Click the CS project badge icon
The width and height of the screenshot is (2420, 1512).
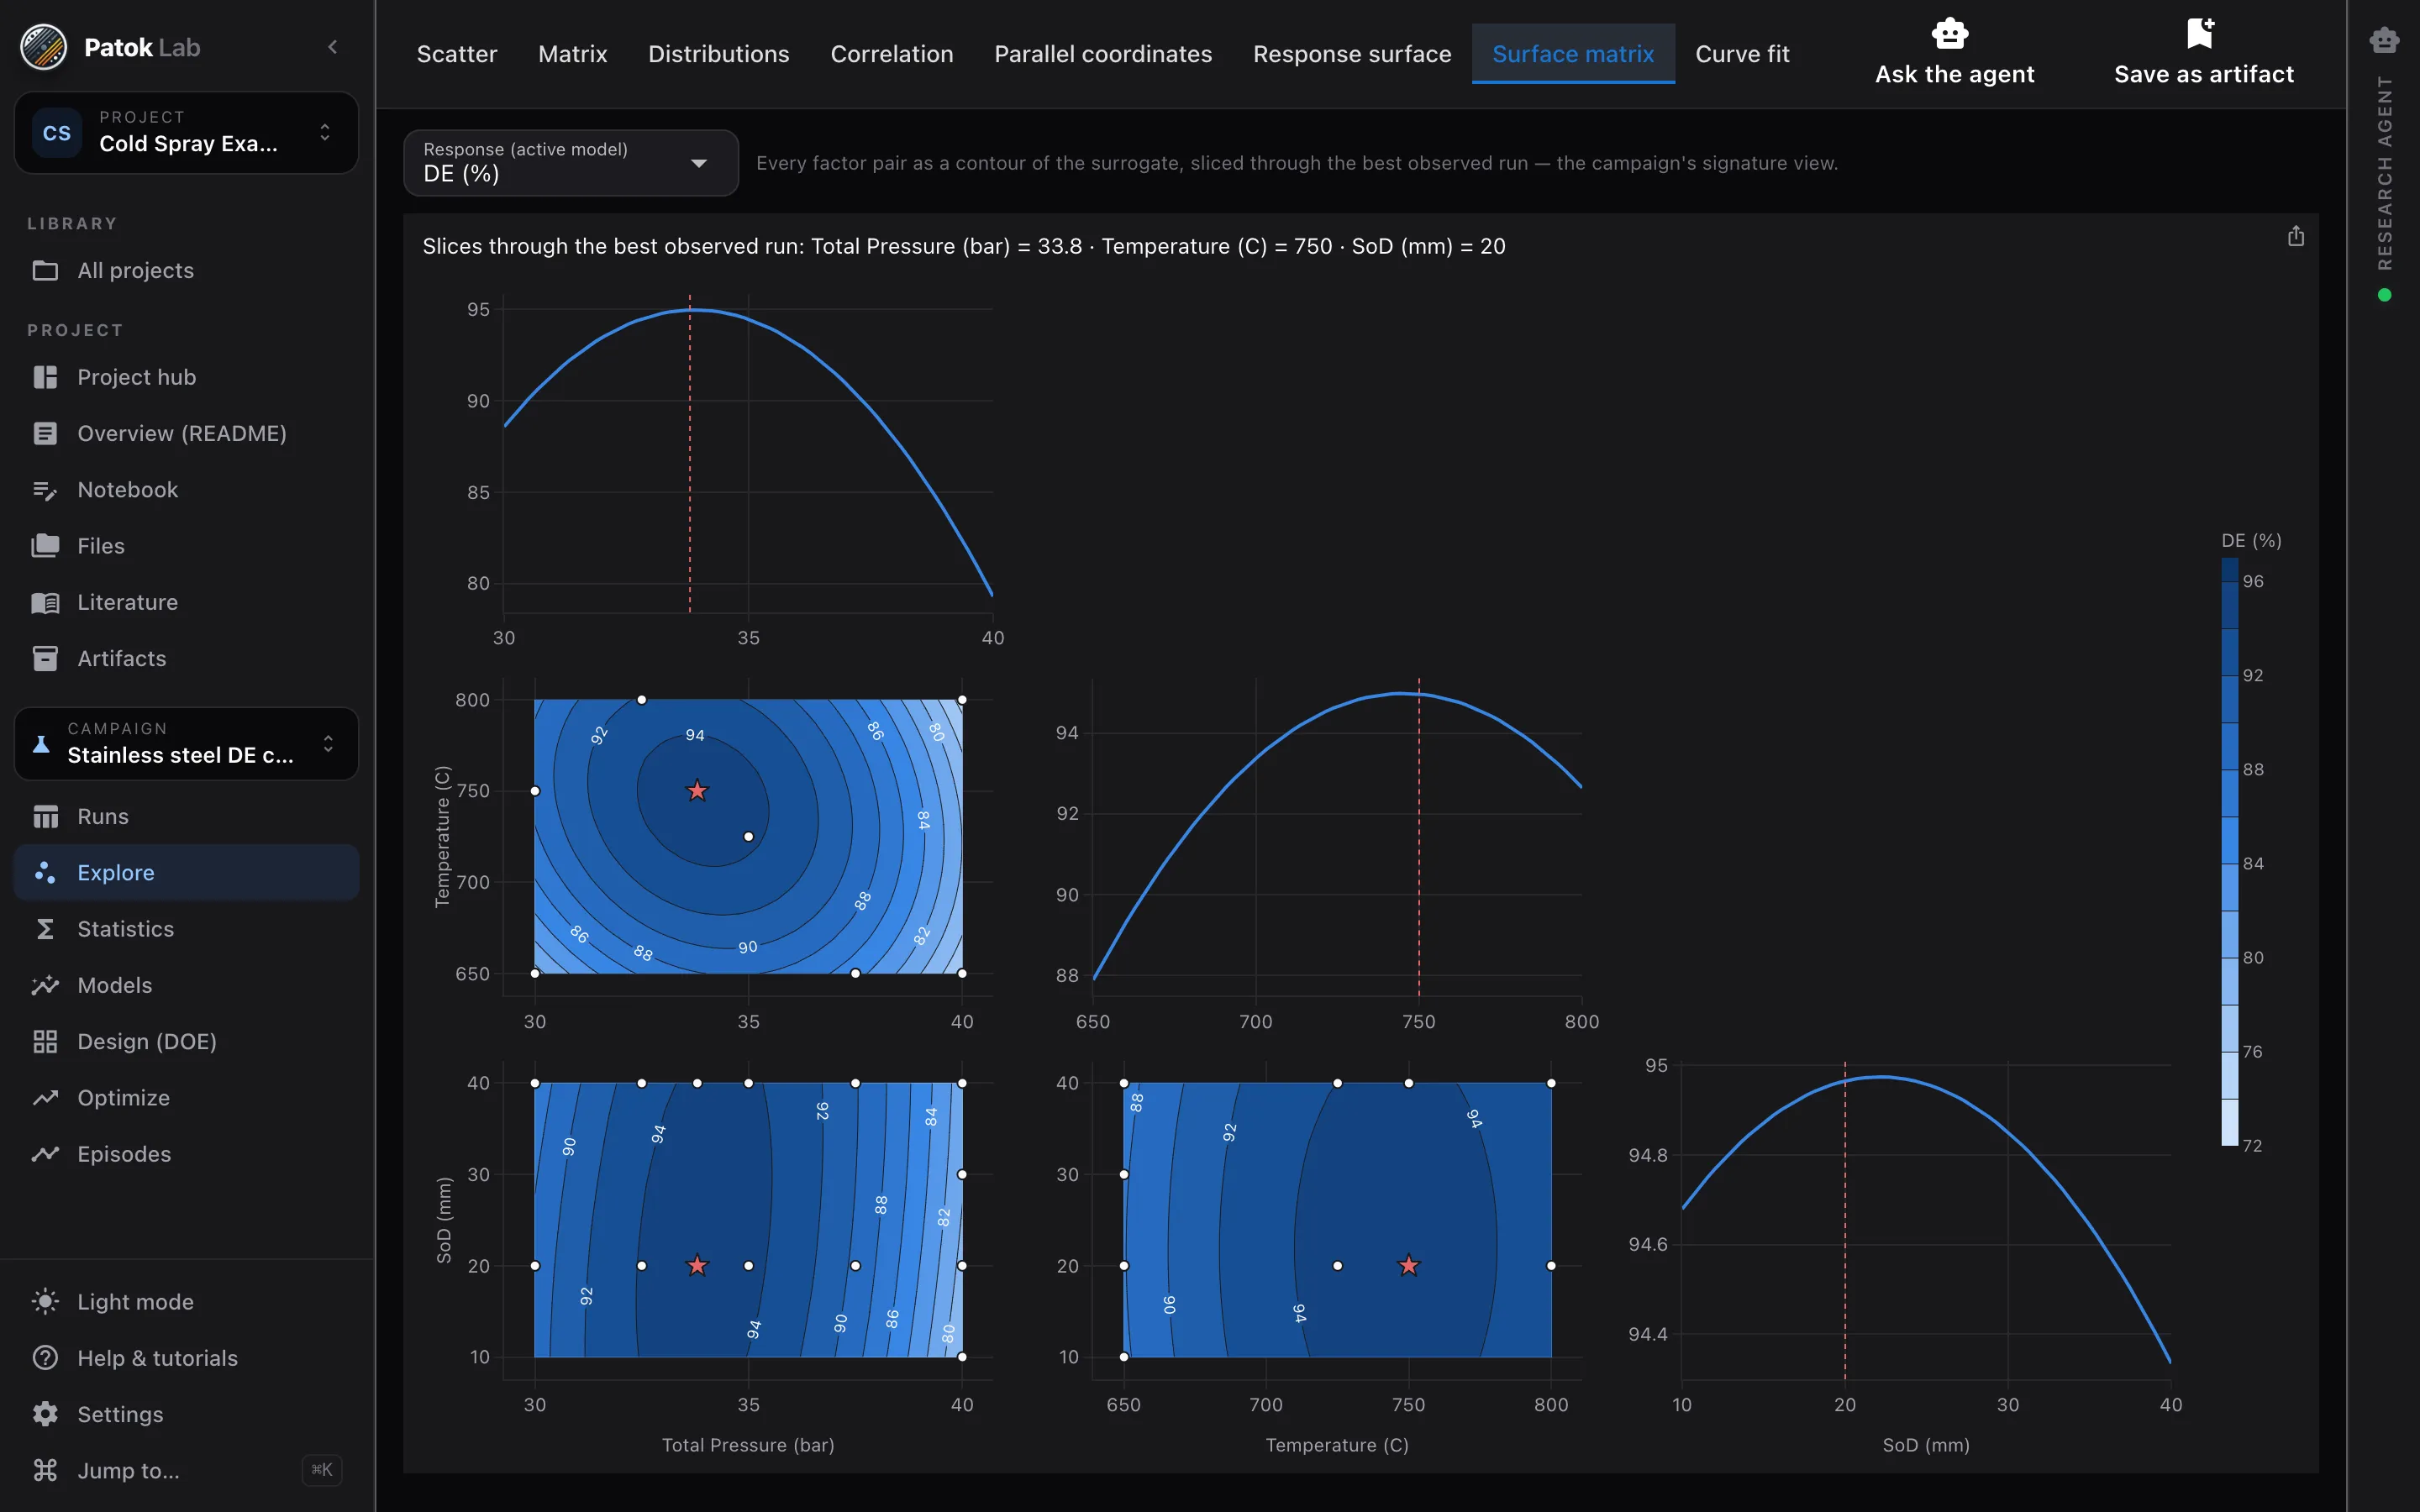57,133
